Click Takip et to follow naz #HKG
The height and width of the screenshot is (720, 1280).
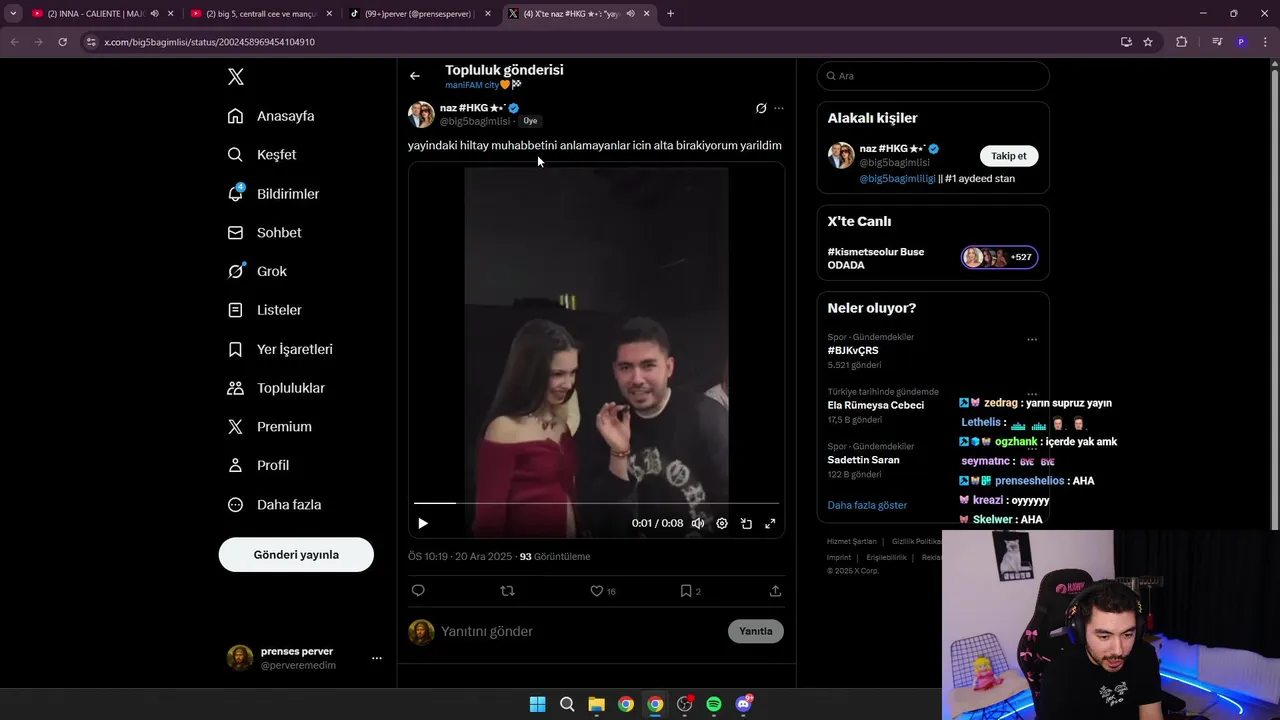click(x=1009, y=156)
